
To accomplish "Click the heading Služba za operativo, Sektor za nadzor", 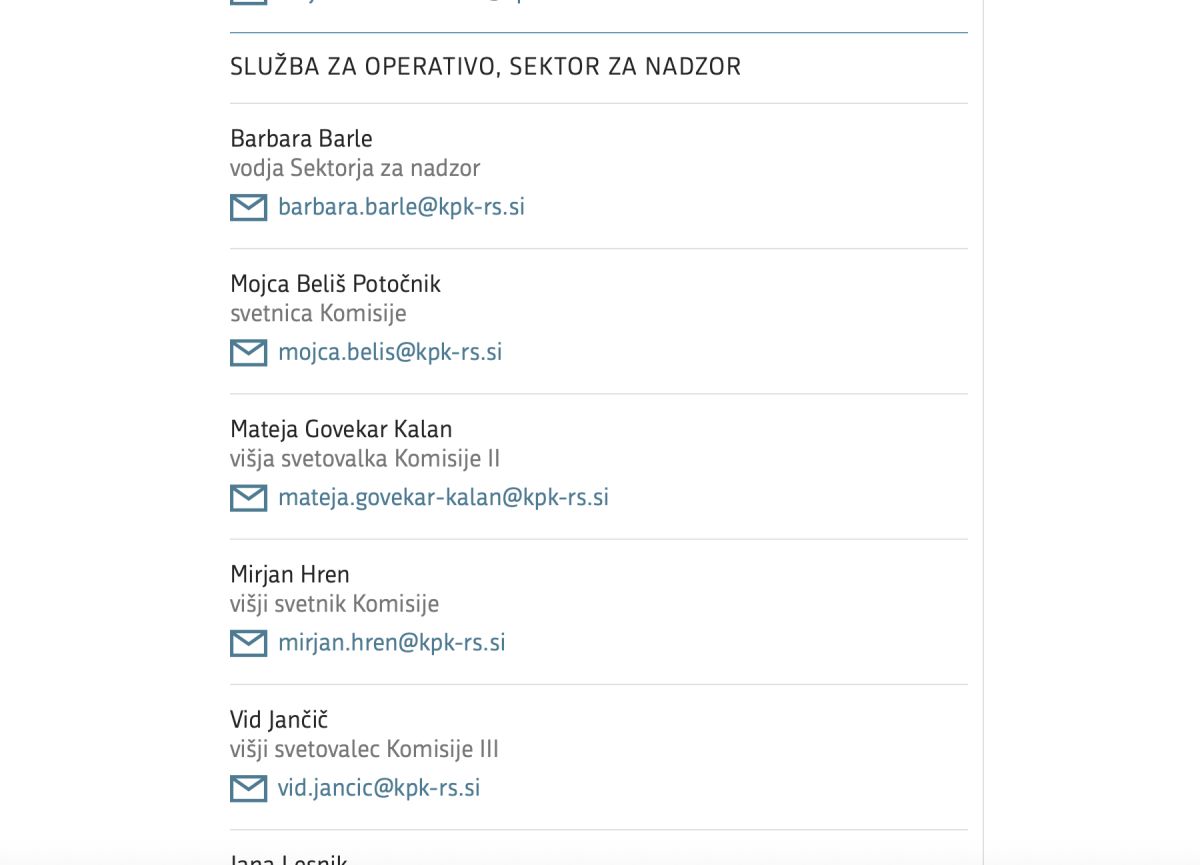I will point(486,67).
